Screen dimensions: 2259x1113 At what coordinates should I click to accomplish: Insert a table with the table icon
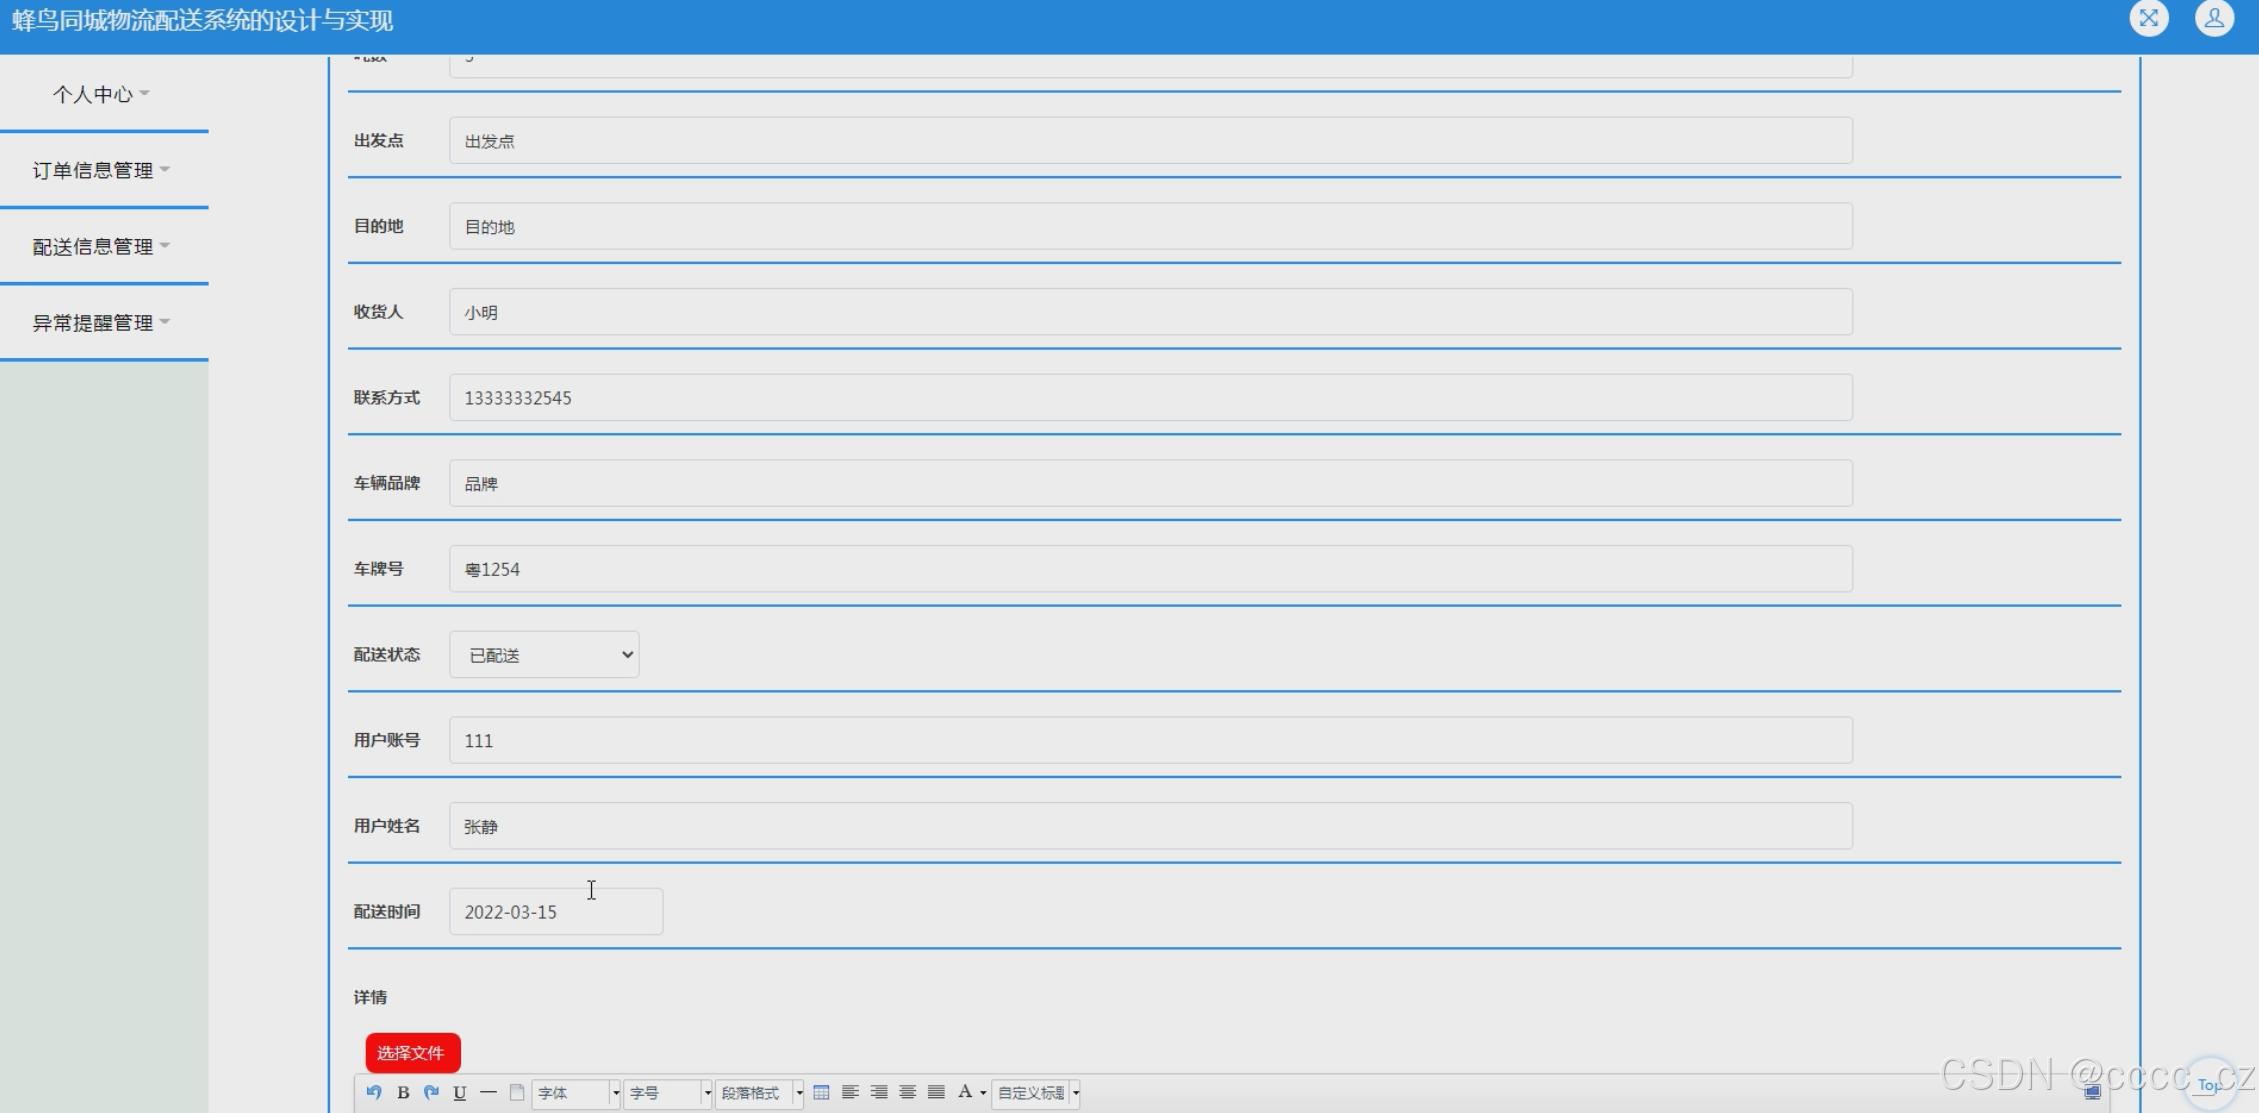(x=821, y=1092)
